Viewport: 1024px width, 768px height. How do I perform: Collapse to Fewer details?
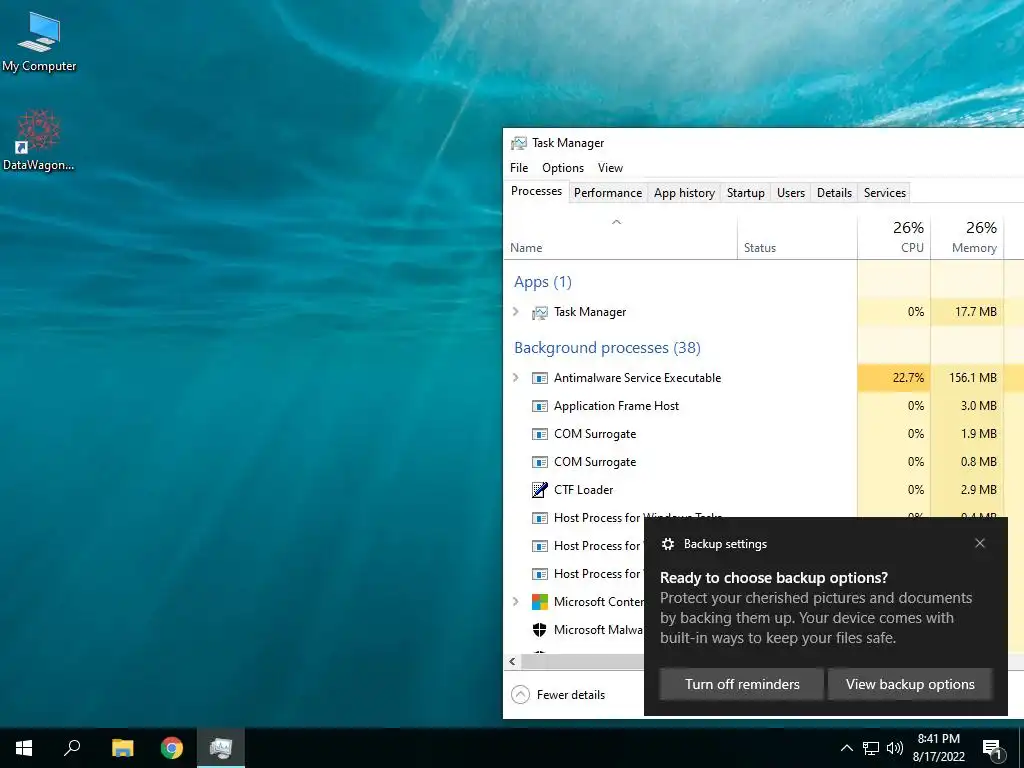point(558,695)
